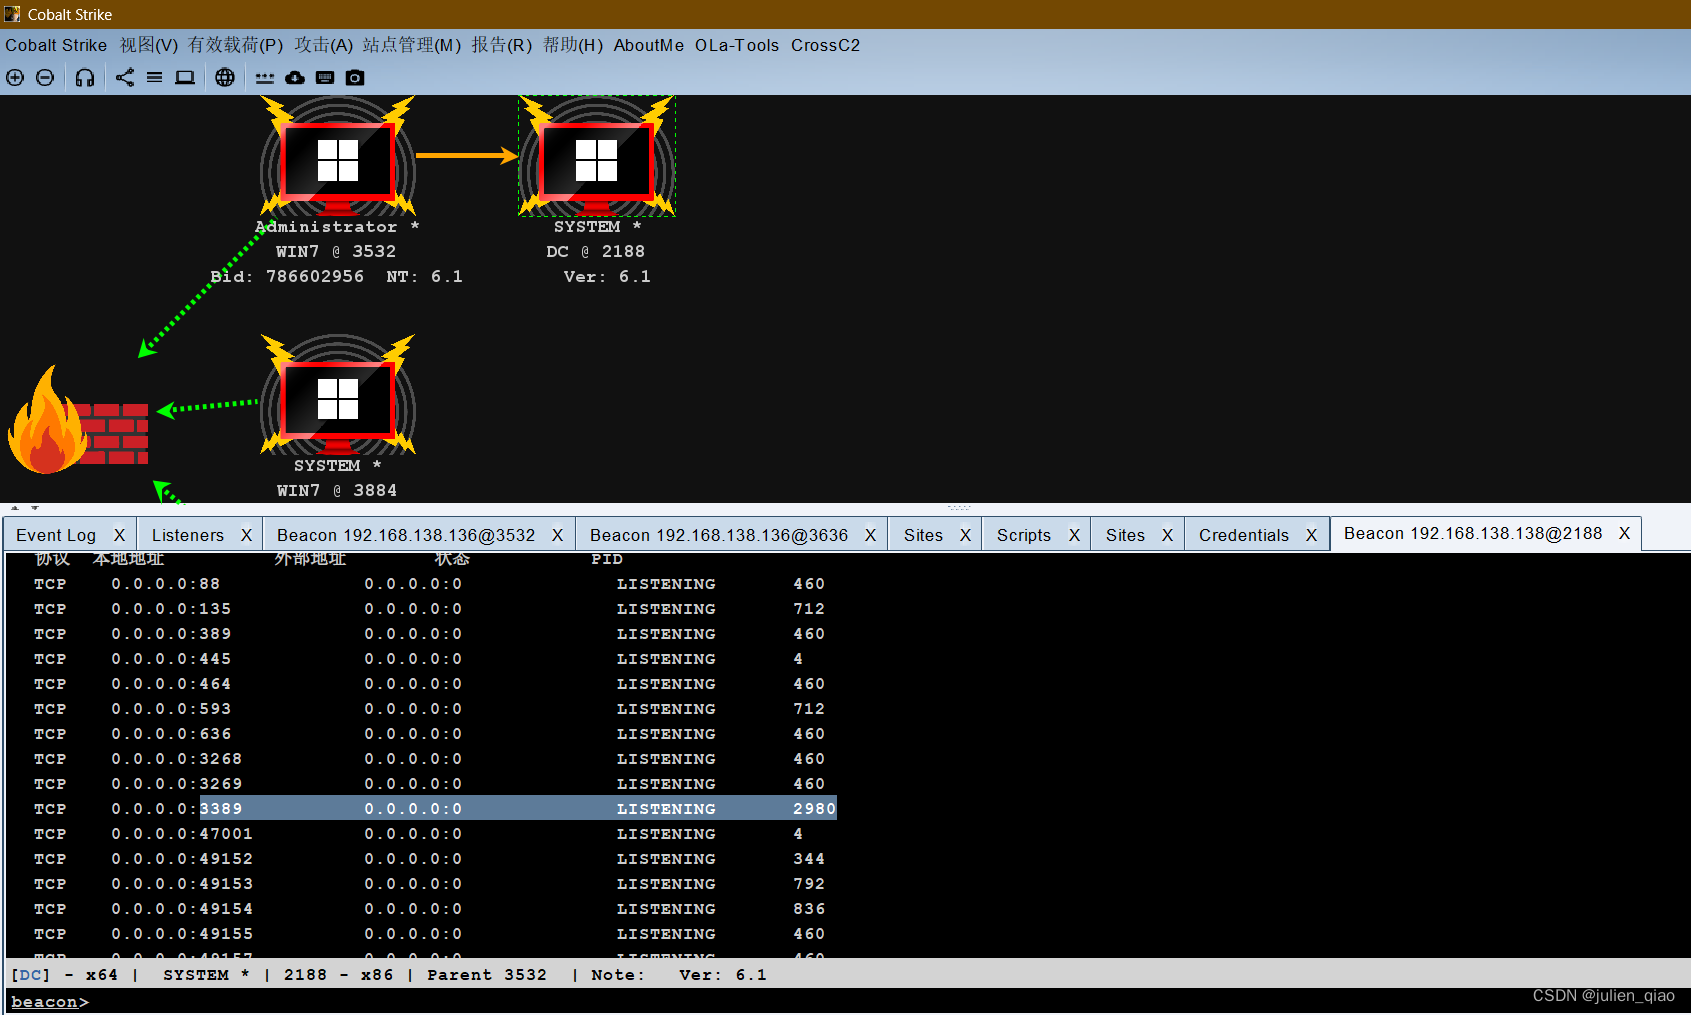This screenshot has height=1015, width=1691.
Task: Click the 0.0.0.0:636 local address
Action: pos(171,733)
